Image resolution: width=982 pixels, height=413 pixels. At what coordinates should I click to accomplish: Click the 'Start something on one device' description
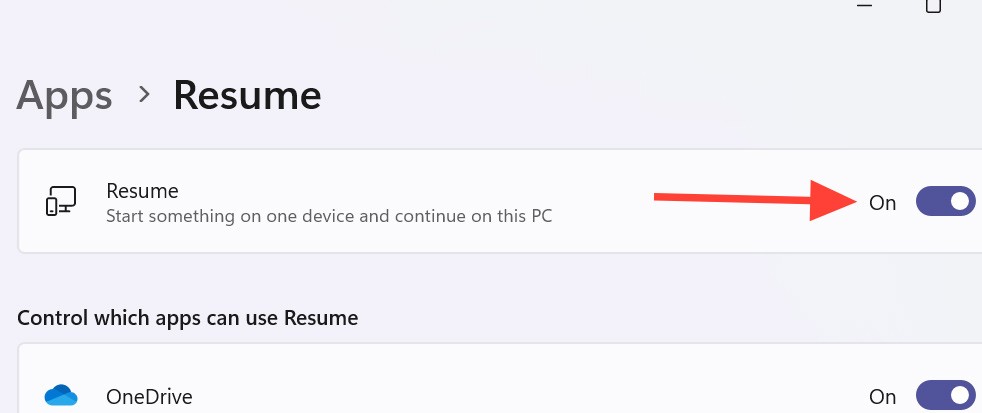point(329,215)
